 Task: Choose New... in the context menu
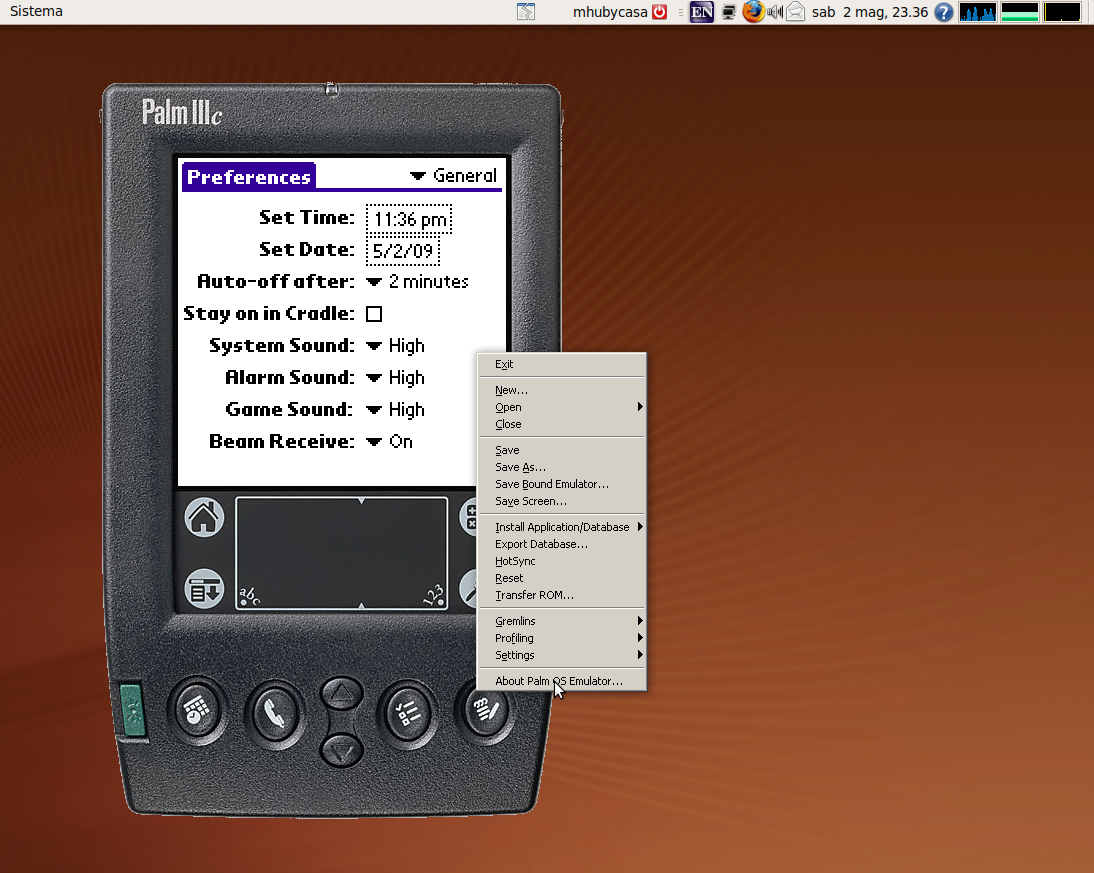pos(562,390)
